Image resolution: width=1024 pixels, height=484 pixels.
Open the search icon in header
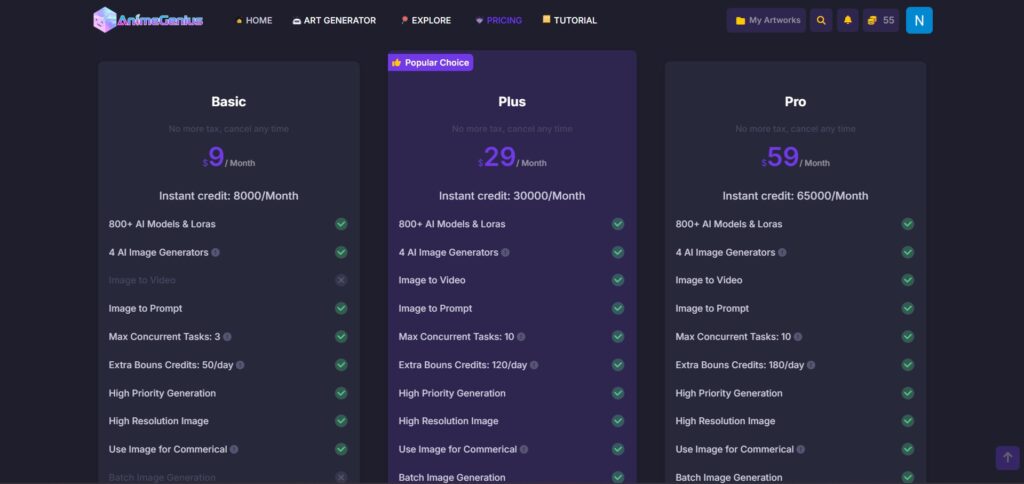pyautogui.click(x=821, y=20)
